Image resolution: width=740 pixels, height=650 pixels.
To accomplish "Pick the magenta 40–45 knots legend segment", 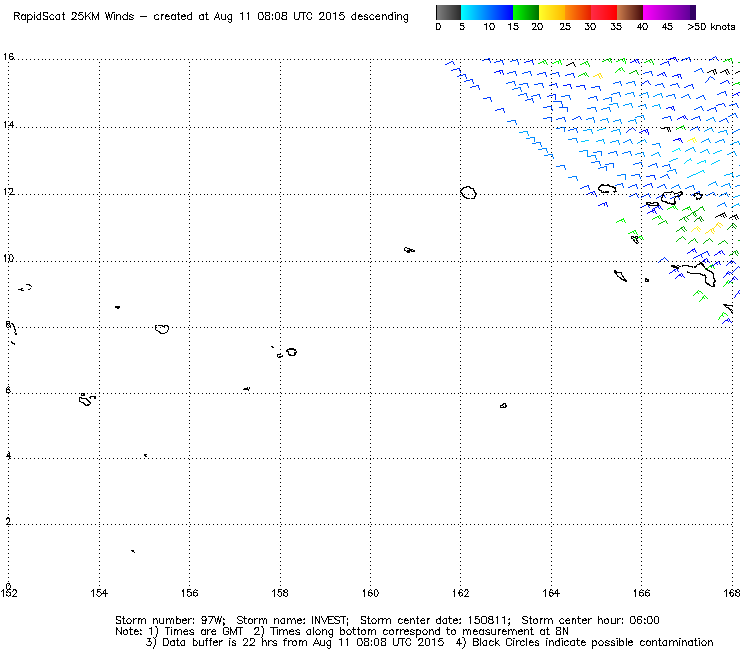I will click(x=656, y=12).
